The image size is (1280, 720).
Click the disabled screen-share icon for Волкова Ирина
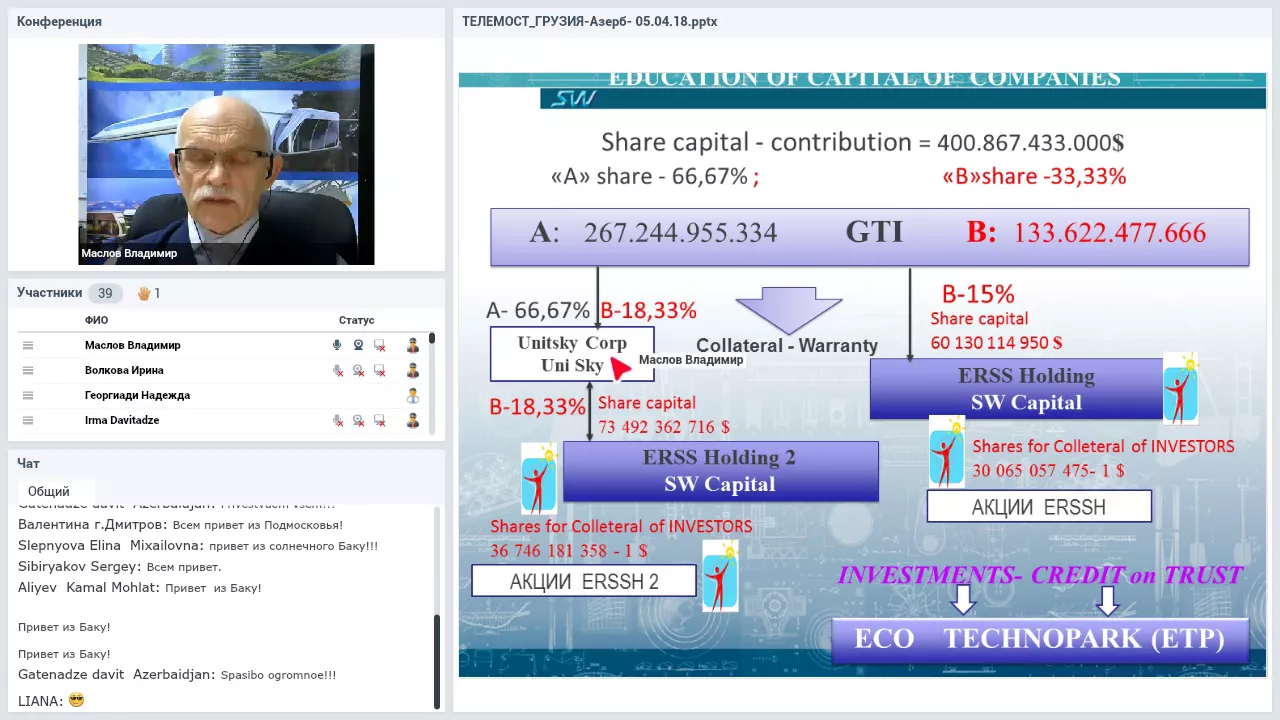tap(380, 370)
